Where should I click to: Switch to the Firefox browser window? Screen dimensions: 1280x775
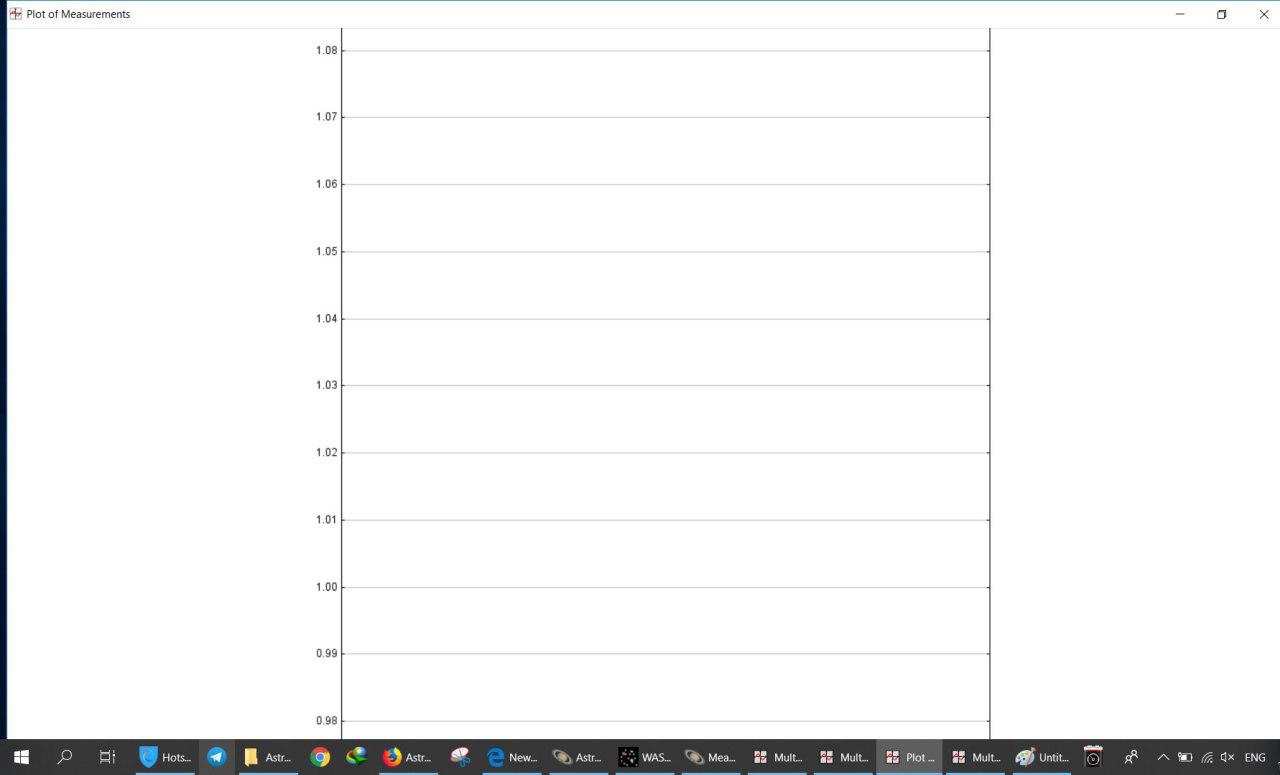pyautogui.click(x=408, y=757)
